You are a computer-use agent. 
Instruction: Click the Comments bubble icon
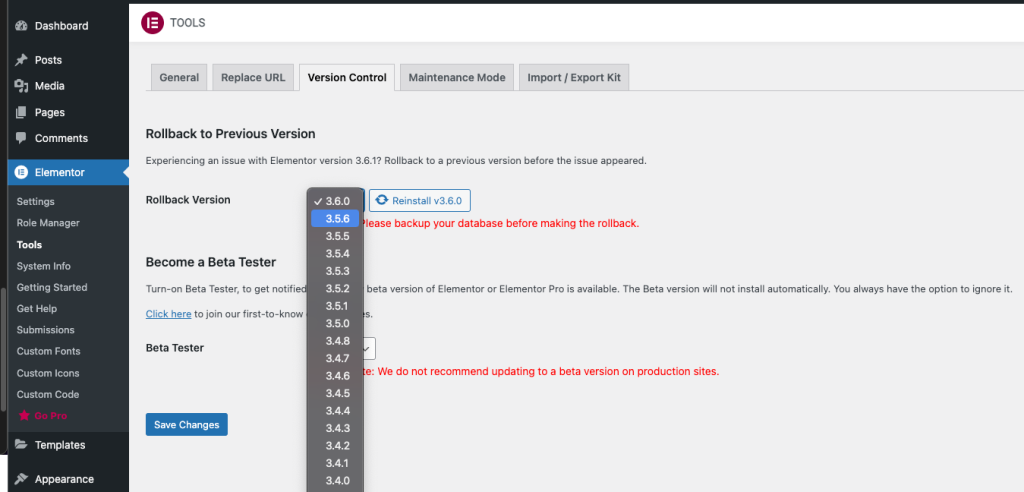coord(21,138)
